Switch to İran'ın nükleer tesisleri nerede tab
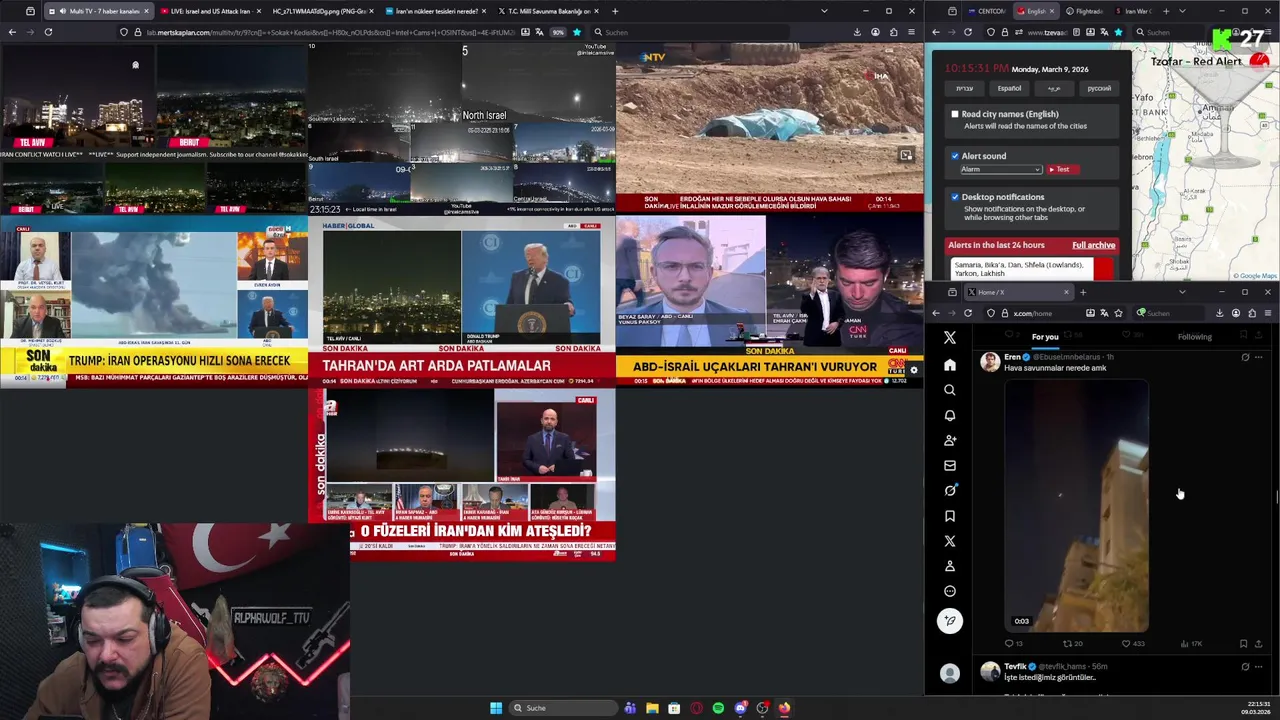 (x=436, y=11)
